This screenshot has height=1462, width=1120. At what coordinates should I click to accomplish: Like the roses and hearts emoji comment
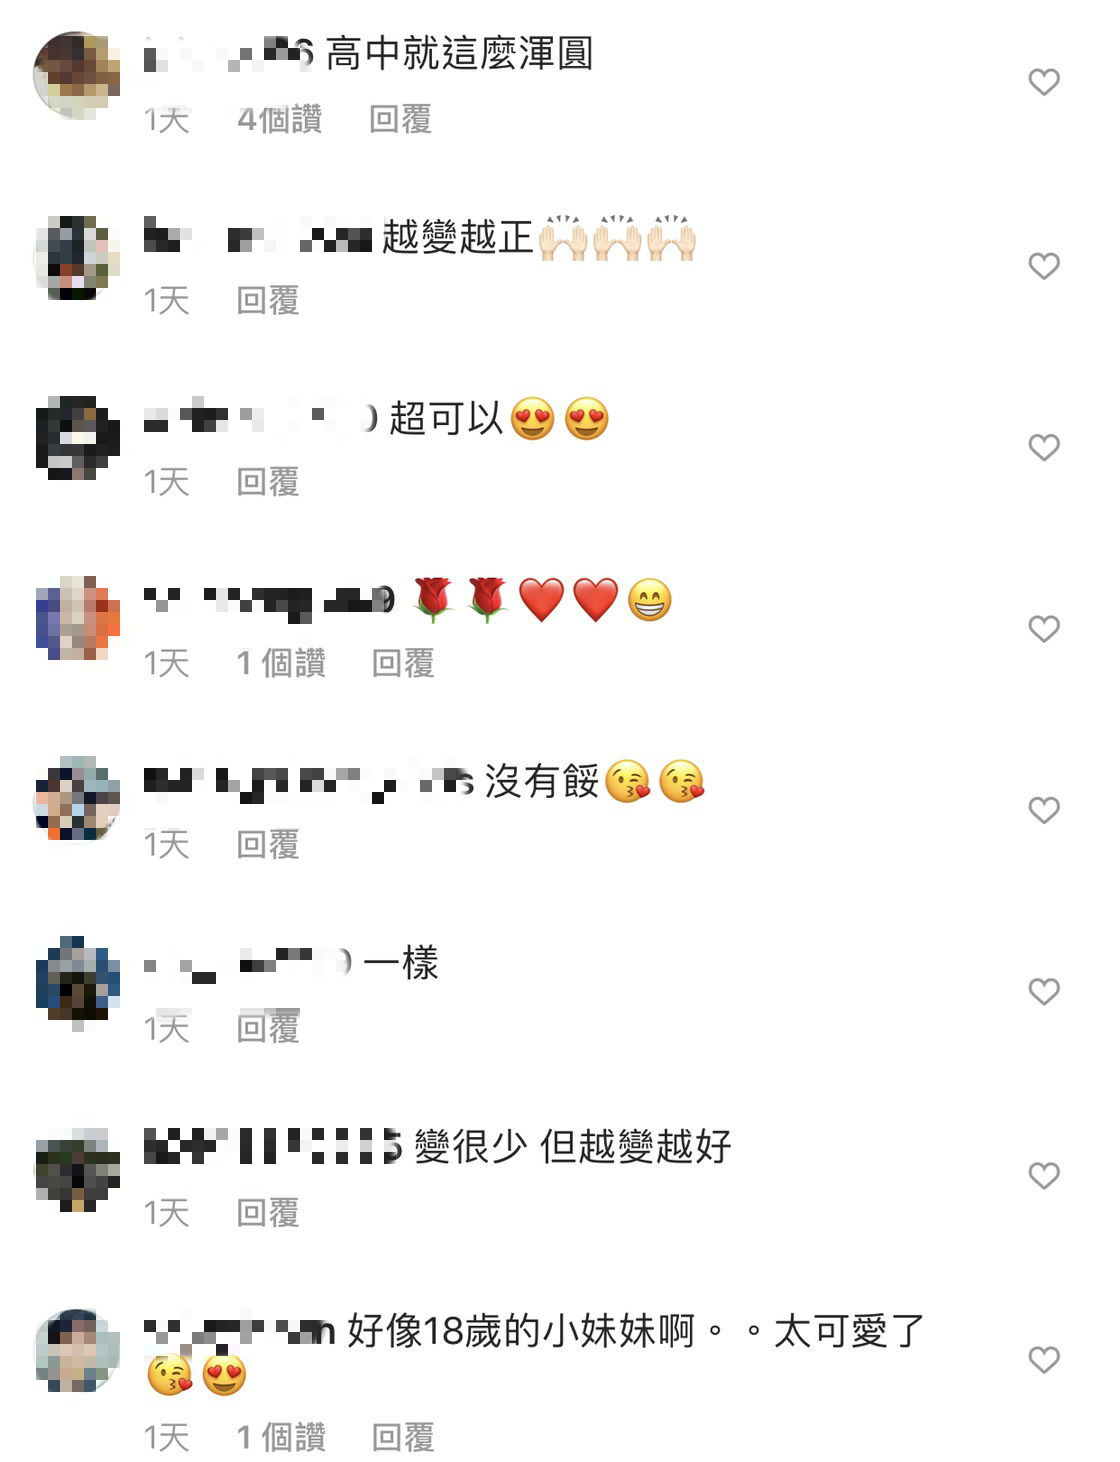coord(1043,629)
